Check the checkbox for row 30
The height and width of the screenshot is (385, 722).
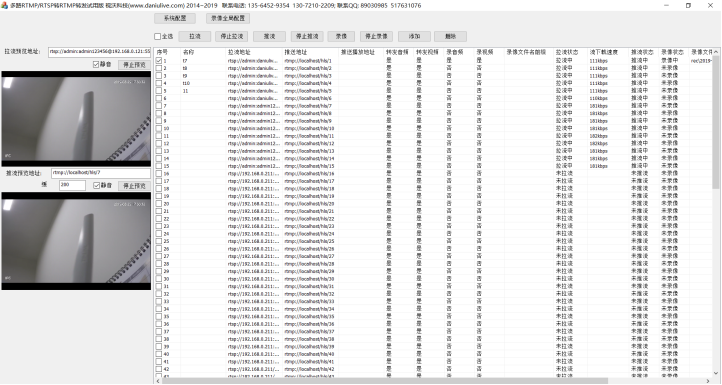(x=159, y=279)
